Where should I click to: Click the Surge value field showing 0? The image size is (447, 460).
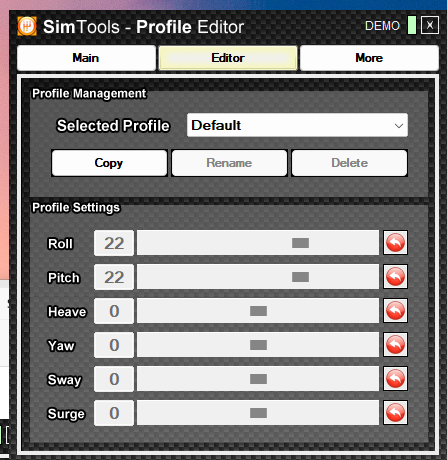[x=114, y=413]
